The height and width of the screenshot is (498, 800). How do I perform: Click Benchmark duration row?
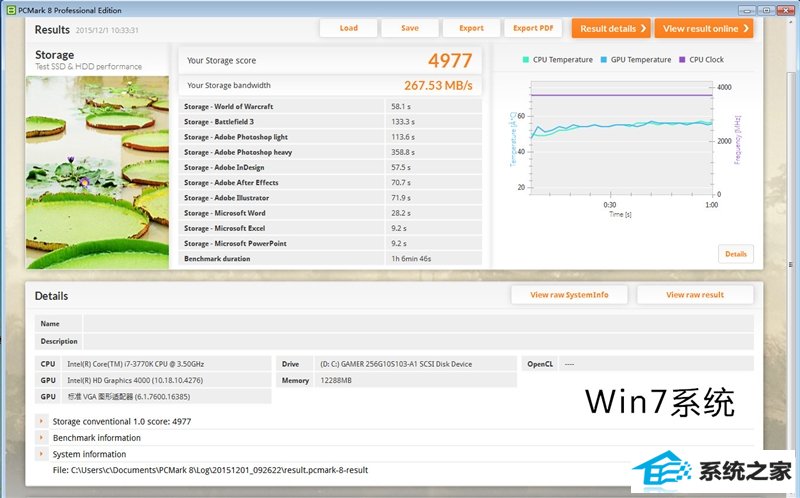330,259
